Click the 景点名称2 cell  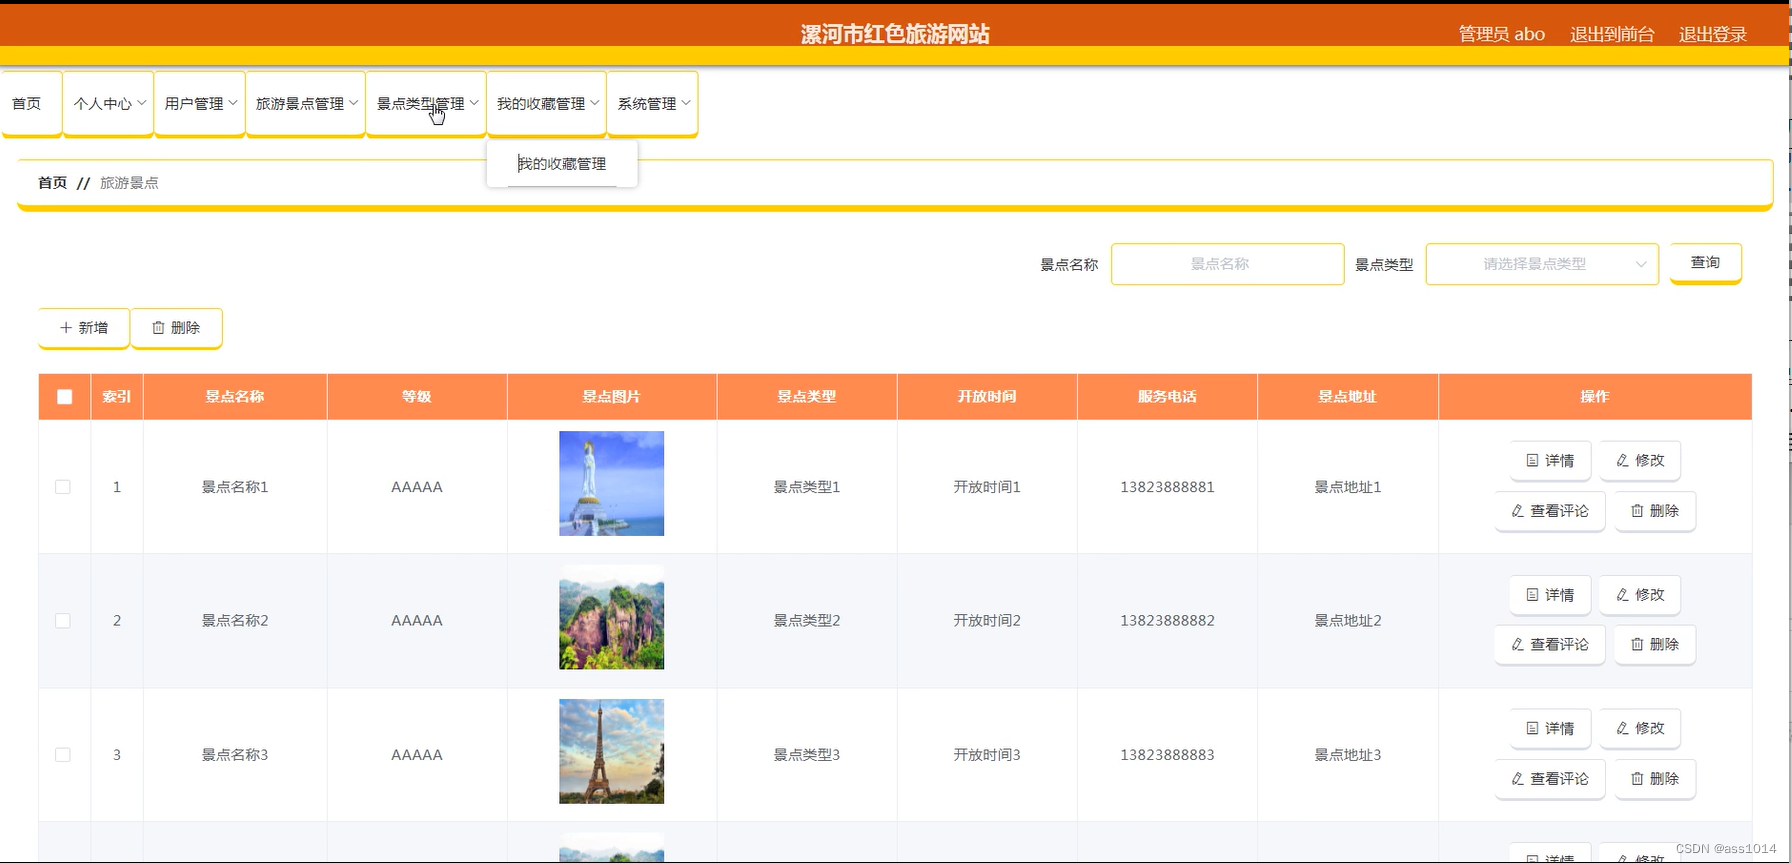[x=235, y=621]
